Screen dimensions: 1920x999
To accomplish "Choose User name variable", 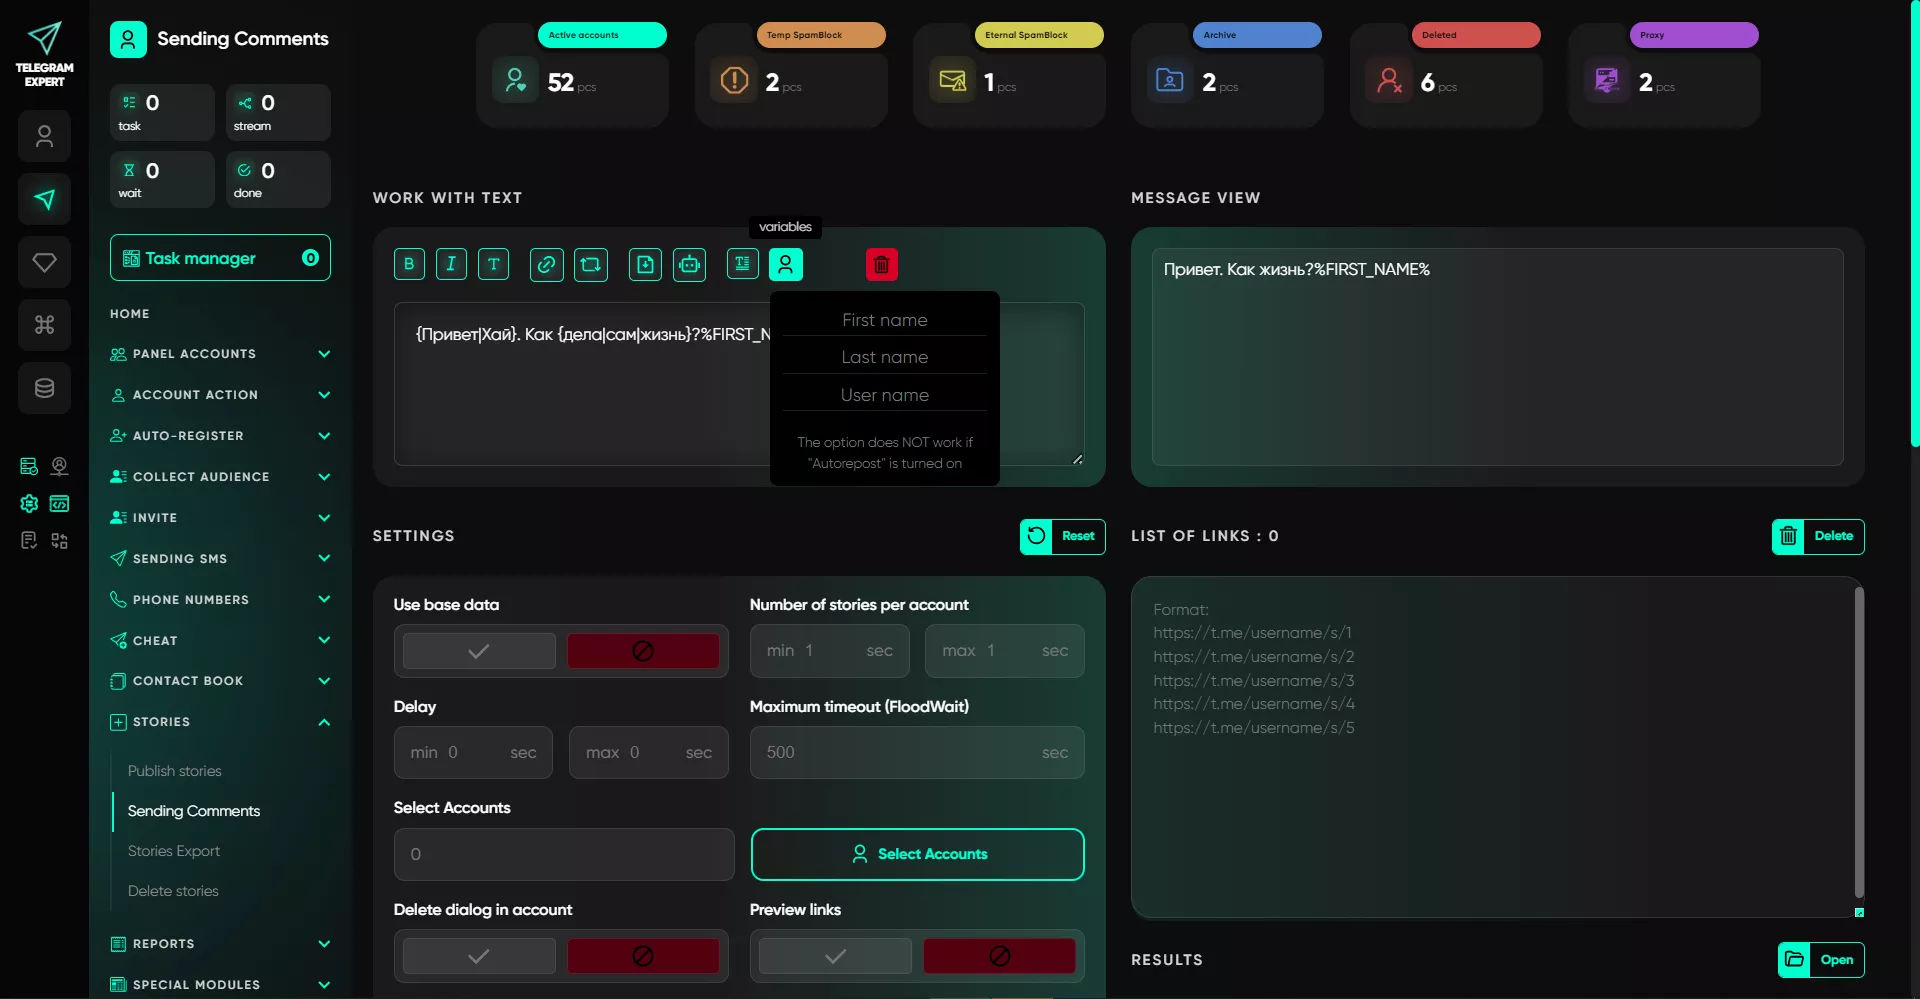I will [884, 395].
